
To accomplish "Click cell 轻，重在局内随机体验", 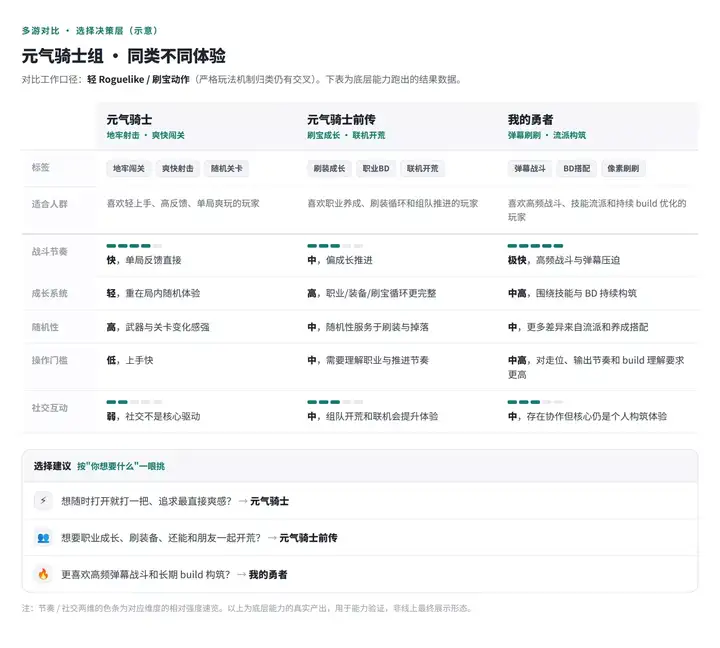I will pos(153,293).
